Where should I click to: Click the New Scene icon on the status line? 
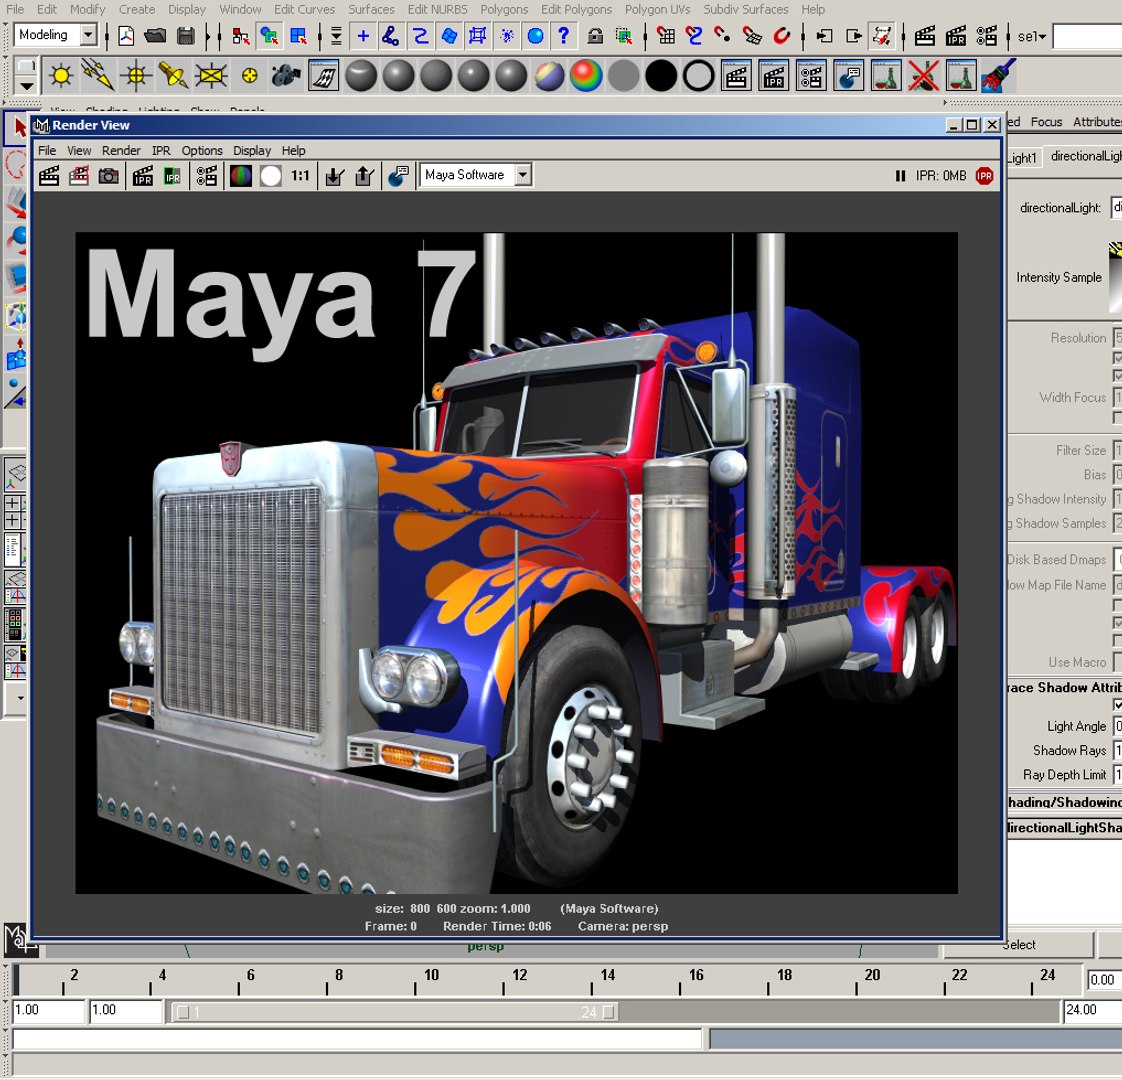coord(126,36)
